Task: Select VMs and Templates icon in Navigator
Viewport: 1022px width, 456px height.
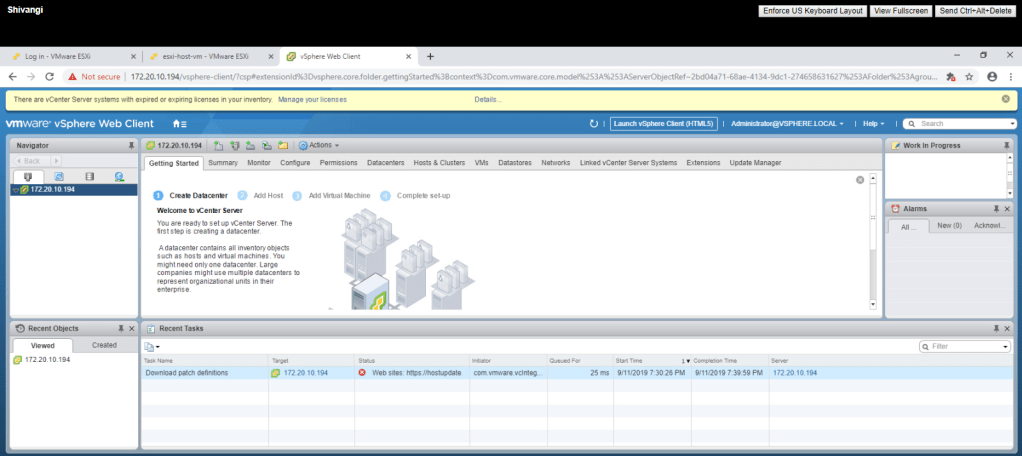Action: [58, 176]
